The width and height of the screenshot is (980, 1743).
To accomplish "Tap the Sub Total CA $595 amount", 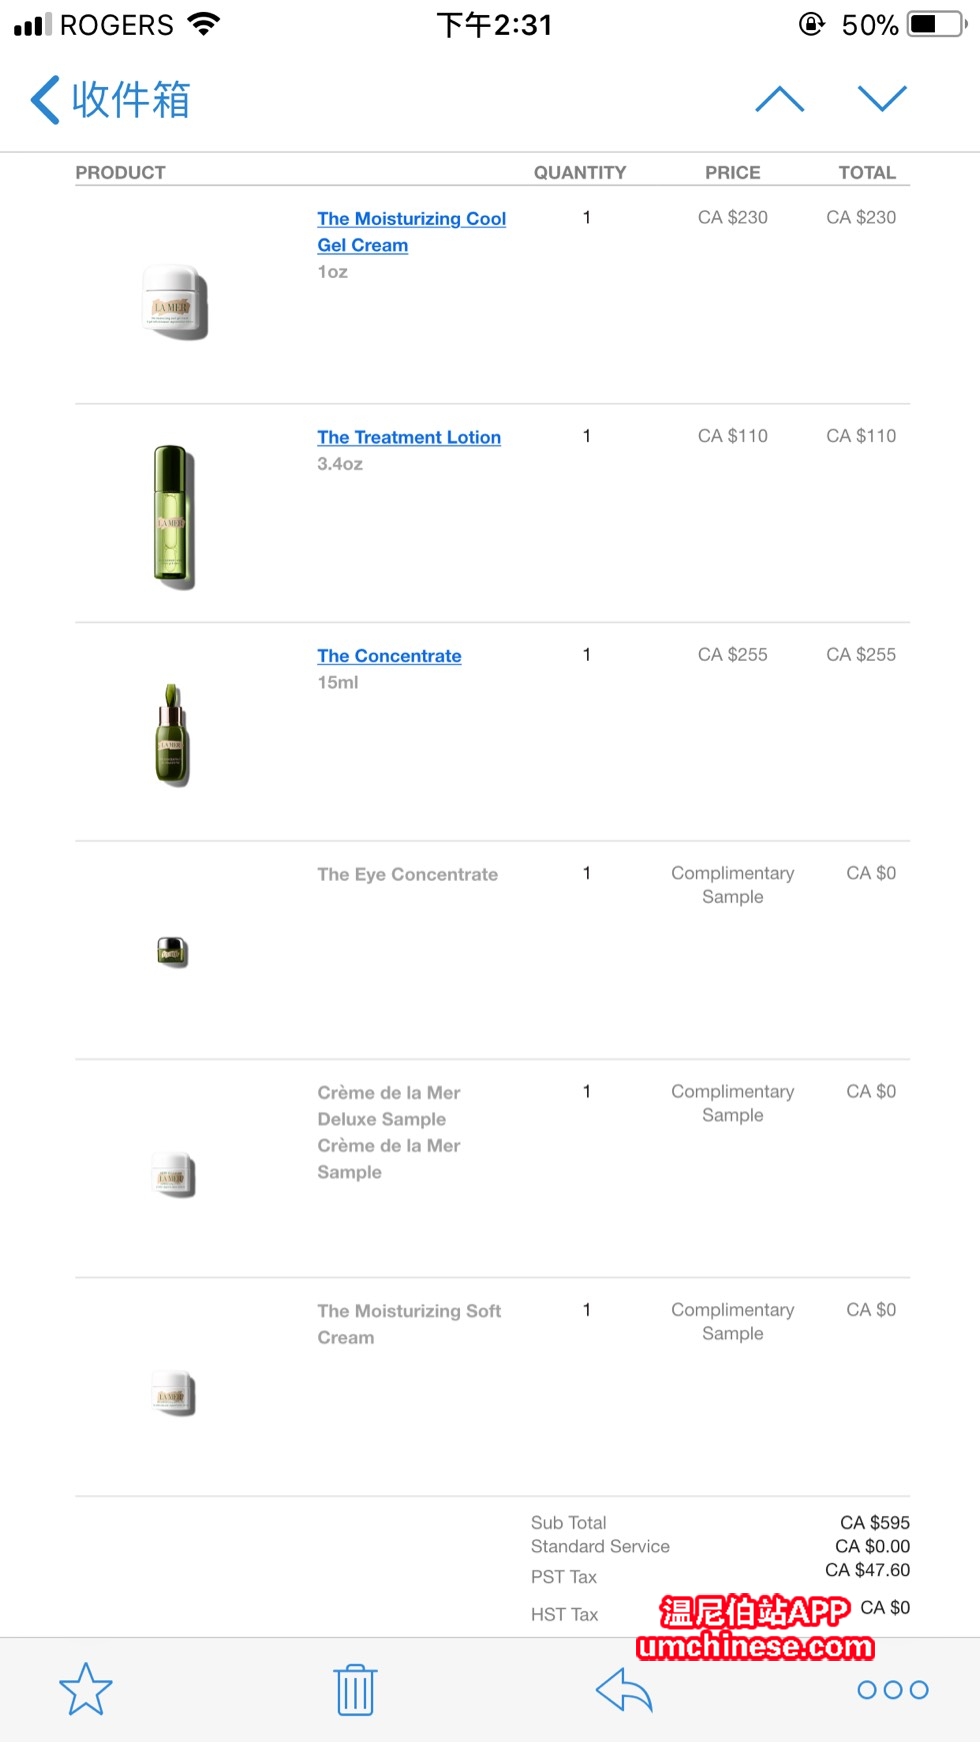I will (874, 1522).
